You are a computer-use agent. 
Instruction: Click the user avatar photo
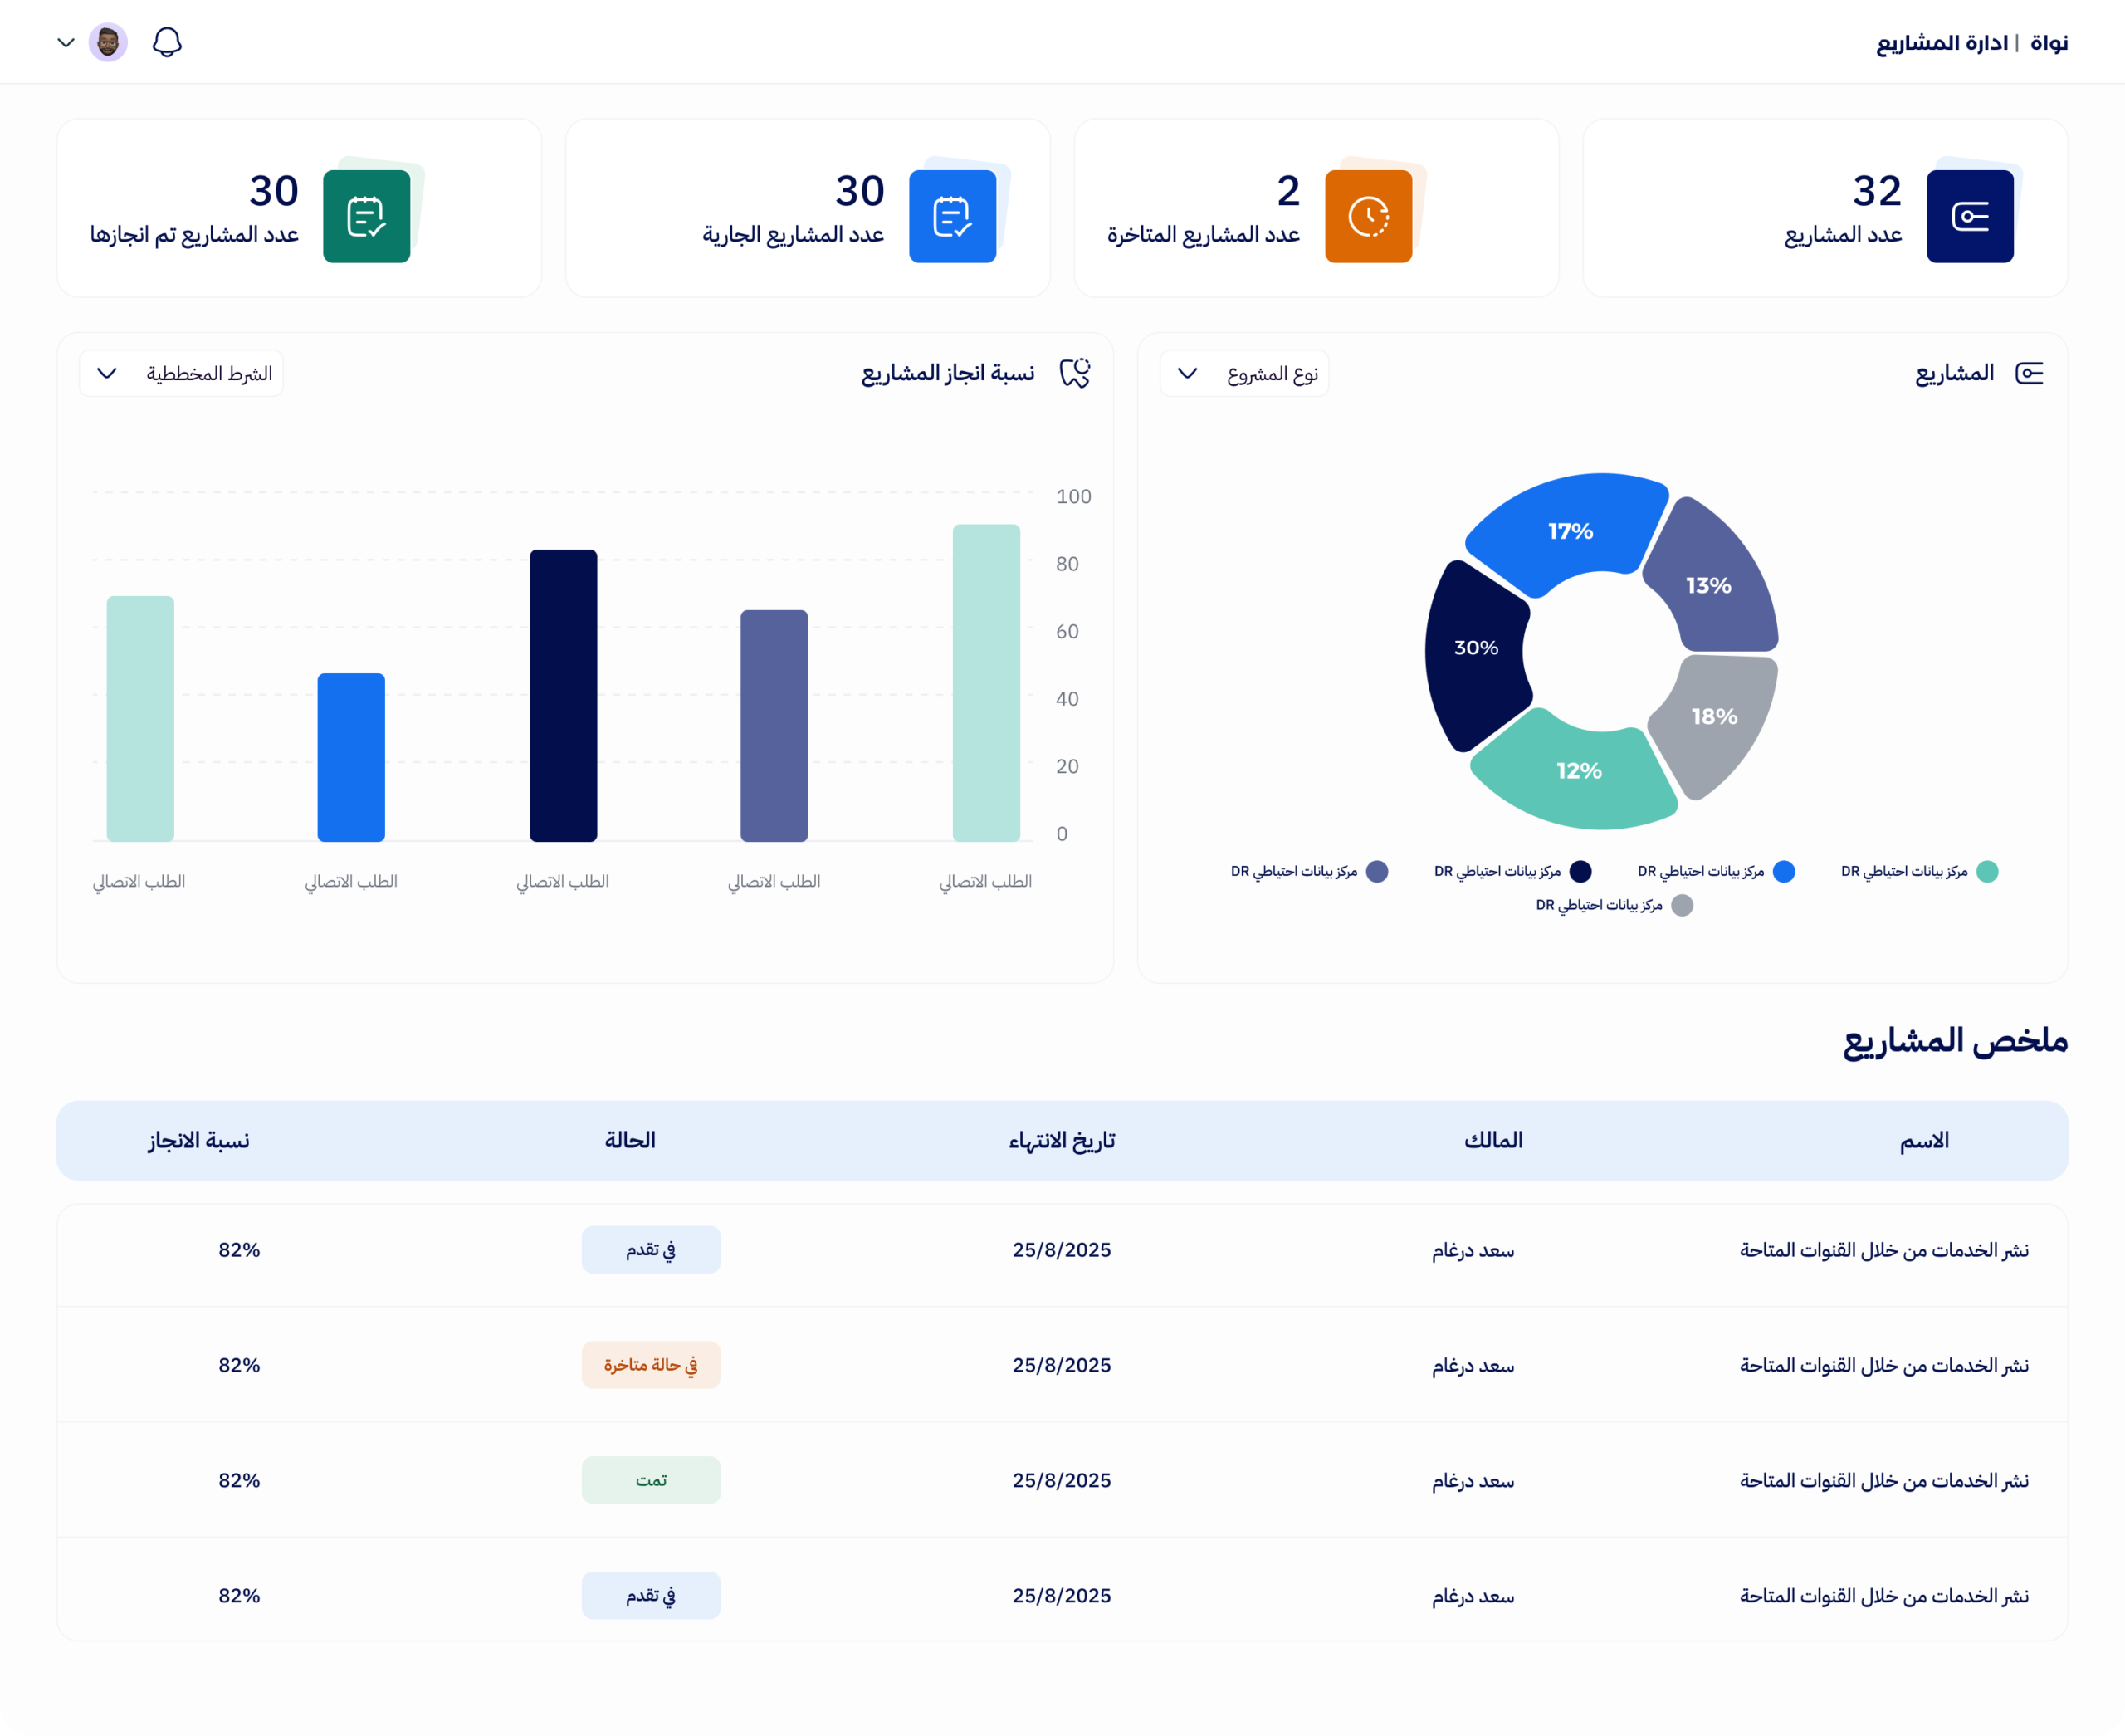tap(108, 42)
